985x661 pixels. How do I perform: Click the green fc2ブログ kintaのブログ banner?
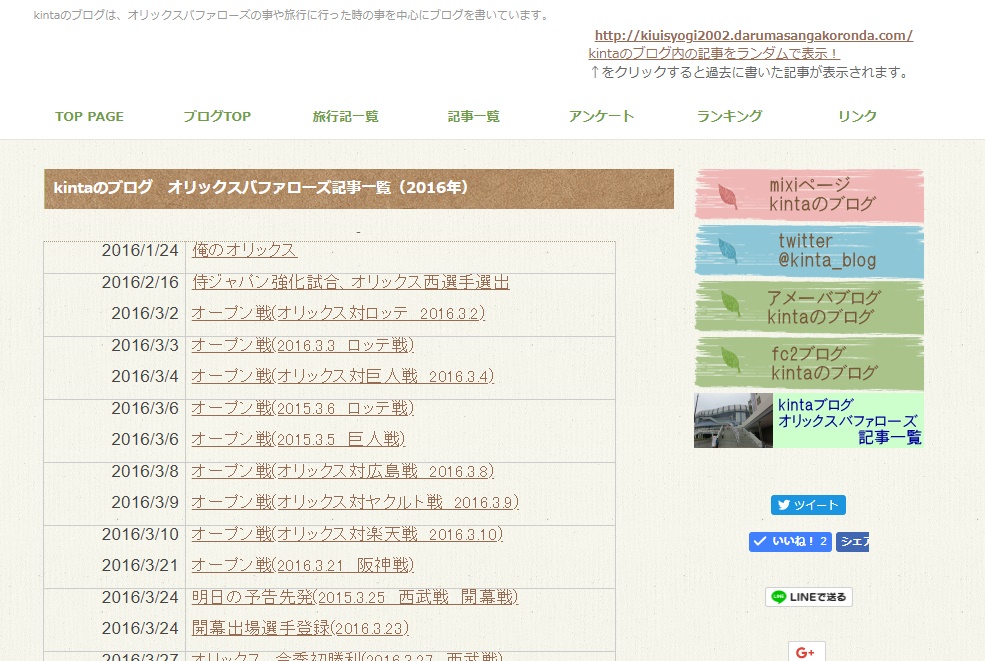[809, 363]
